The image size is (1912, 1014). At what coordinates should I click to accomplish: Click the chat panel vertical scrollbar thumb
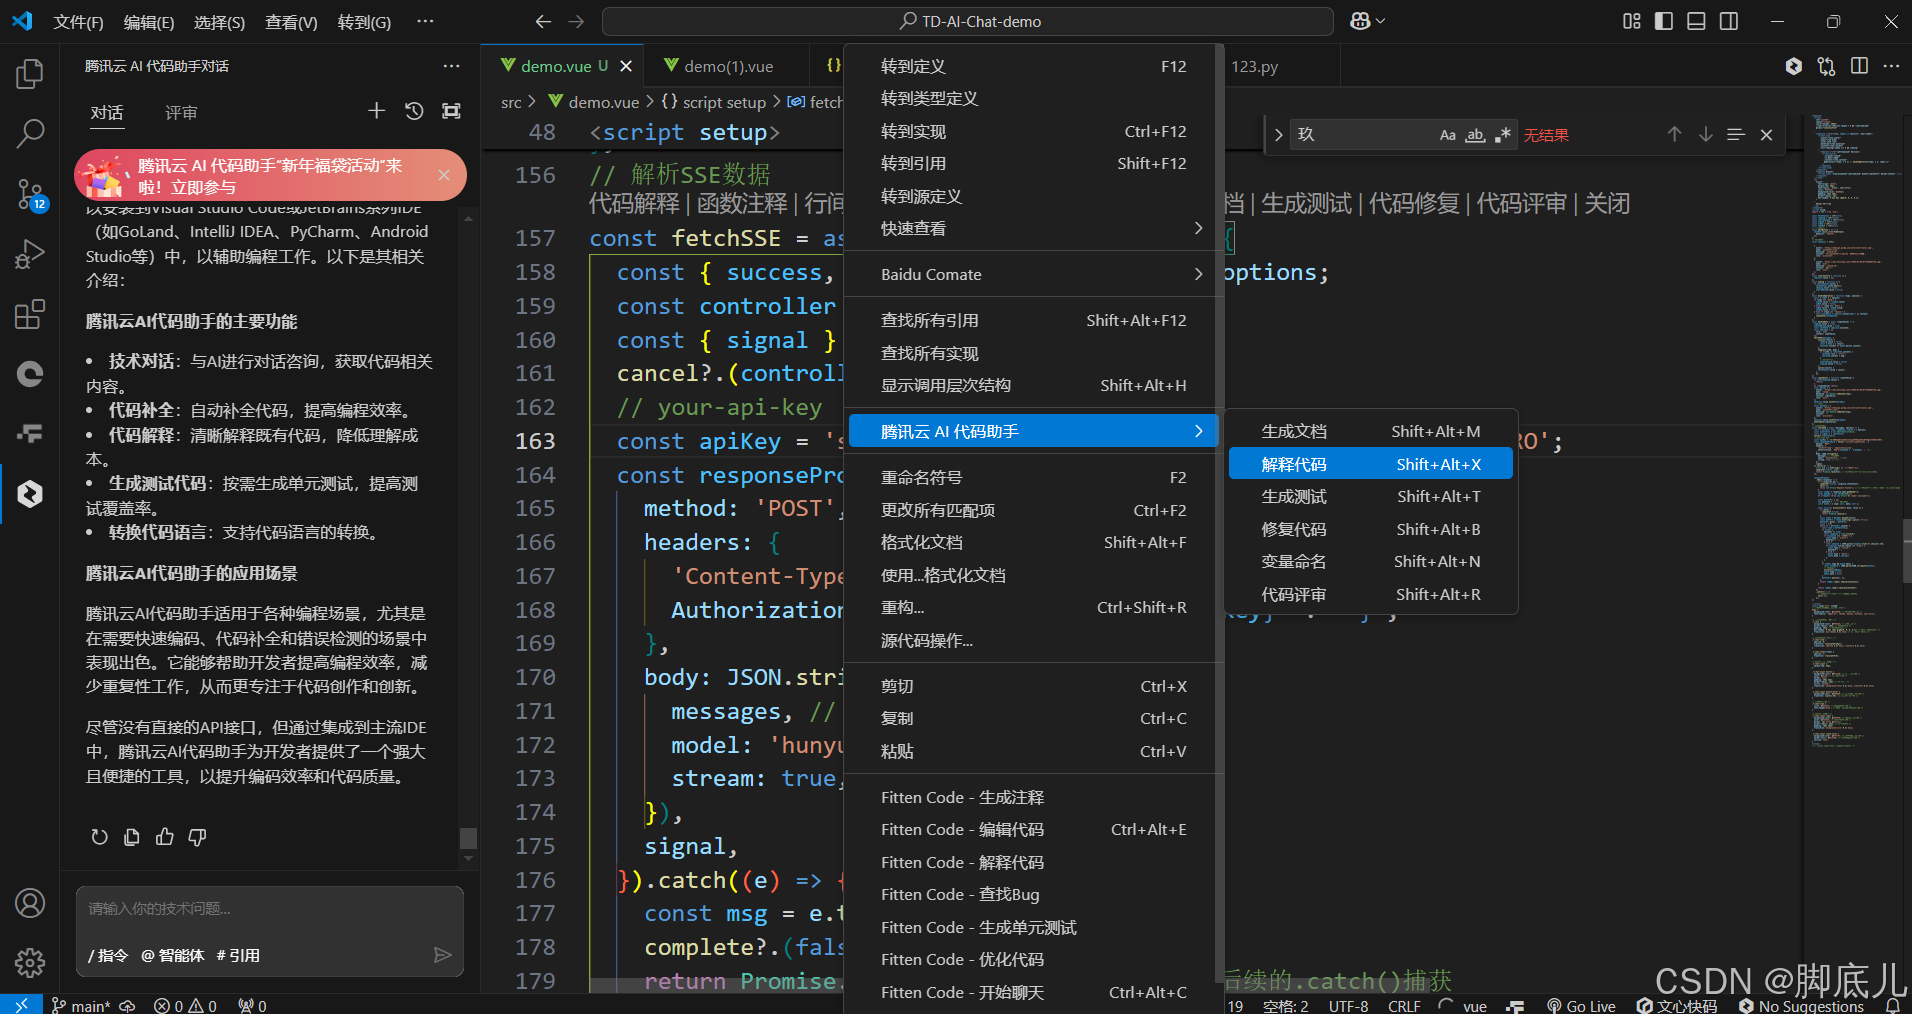point(467,837)
